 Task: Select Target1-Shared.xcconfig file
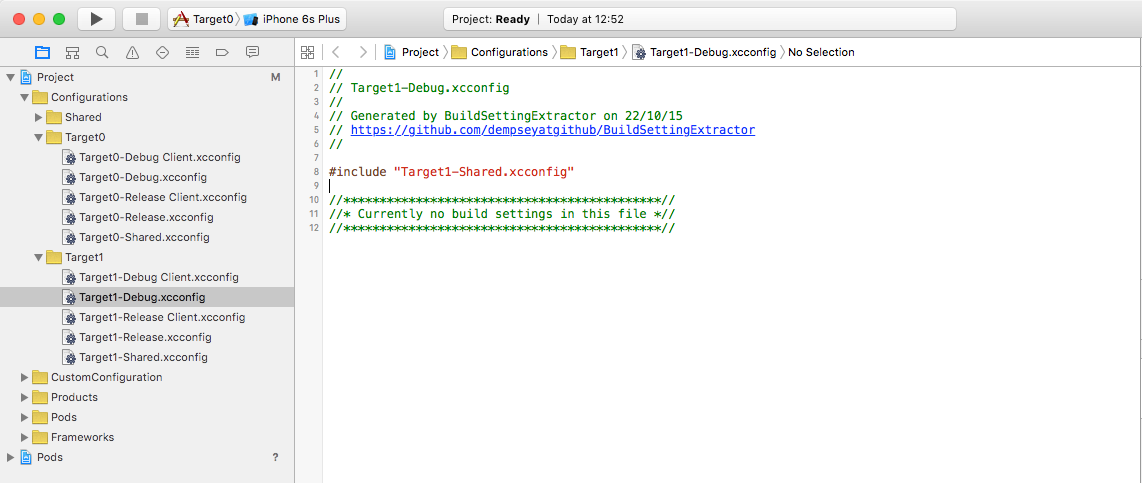pos(143,357)
